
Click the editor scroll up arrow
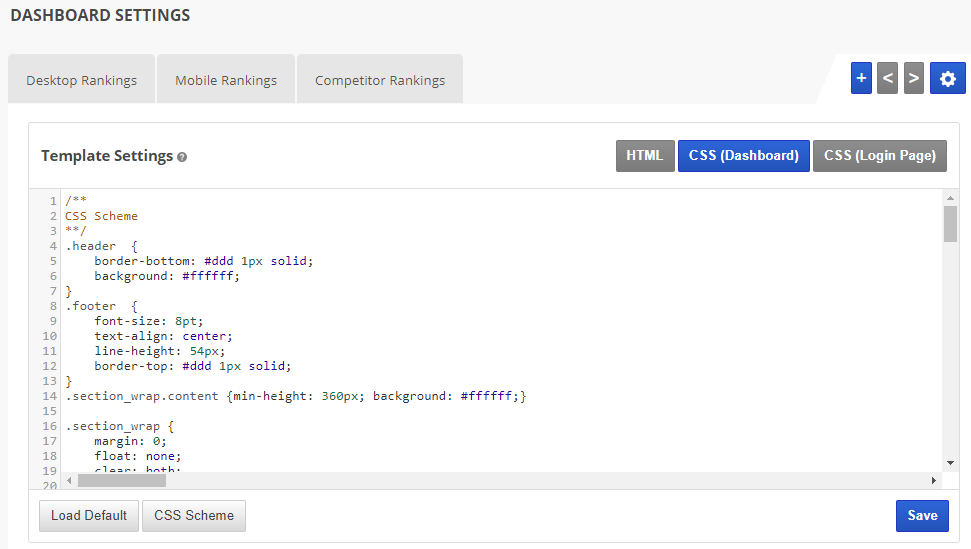coord(950,198)
